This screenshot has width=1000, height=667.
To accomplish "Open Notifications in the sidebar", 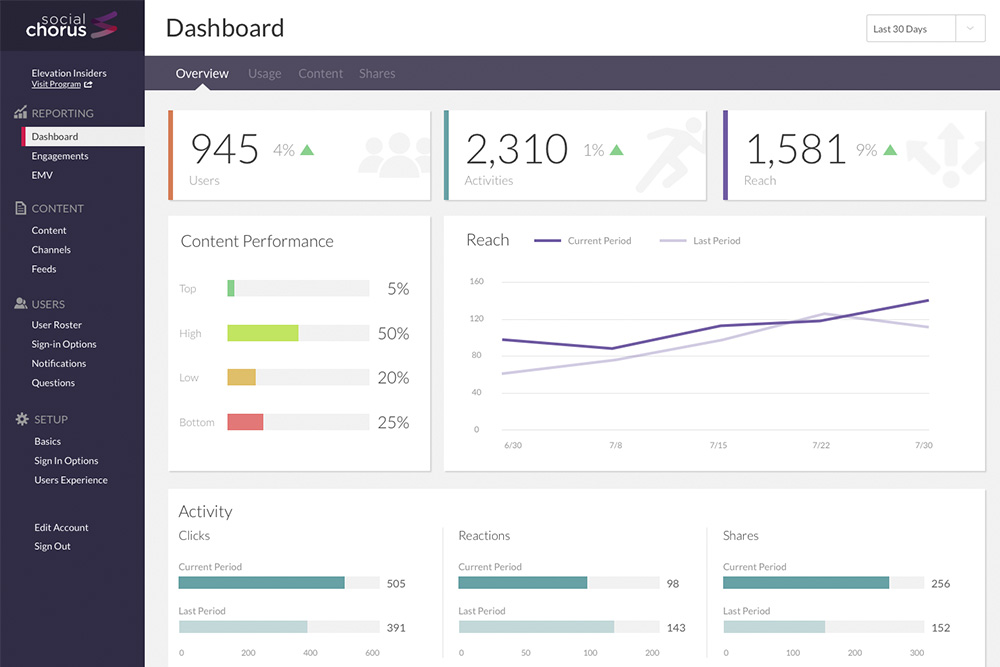I will click(x=59, y=363).
